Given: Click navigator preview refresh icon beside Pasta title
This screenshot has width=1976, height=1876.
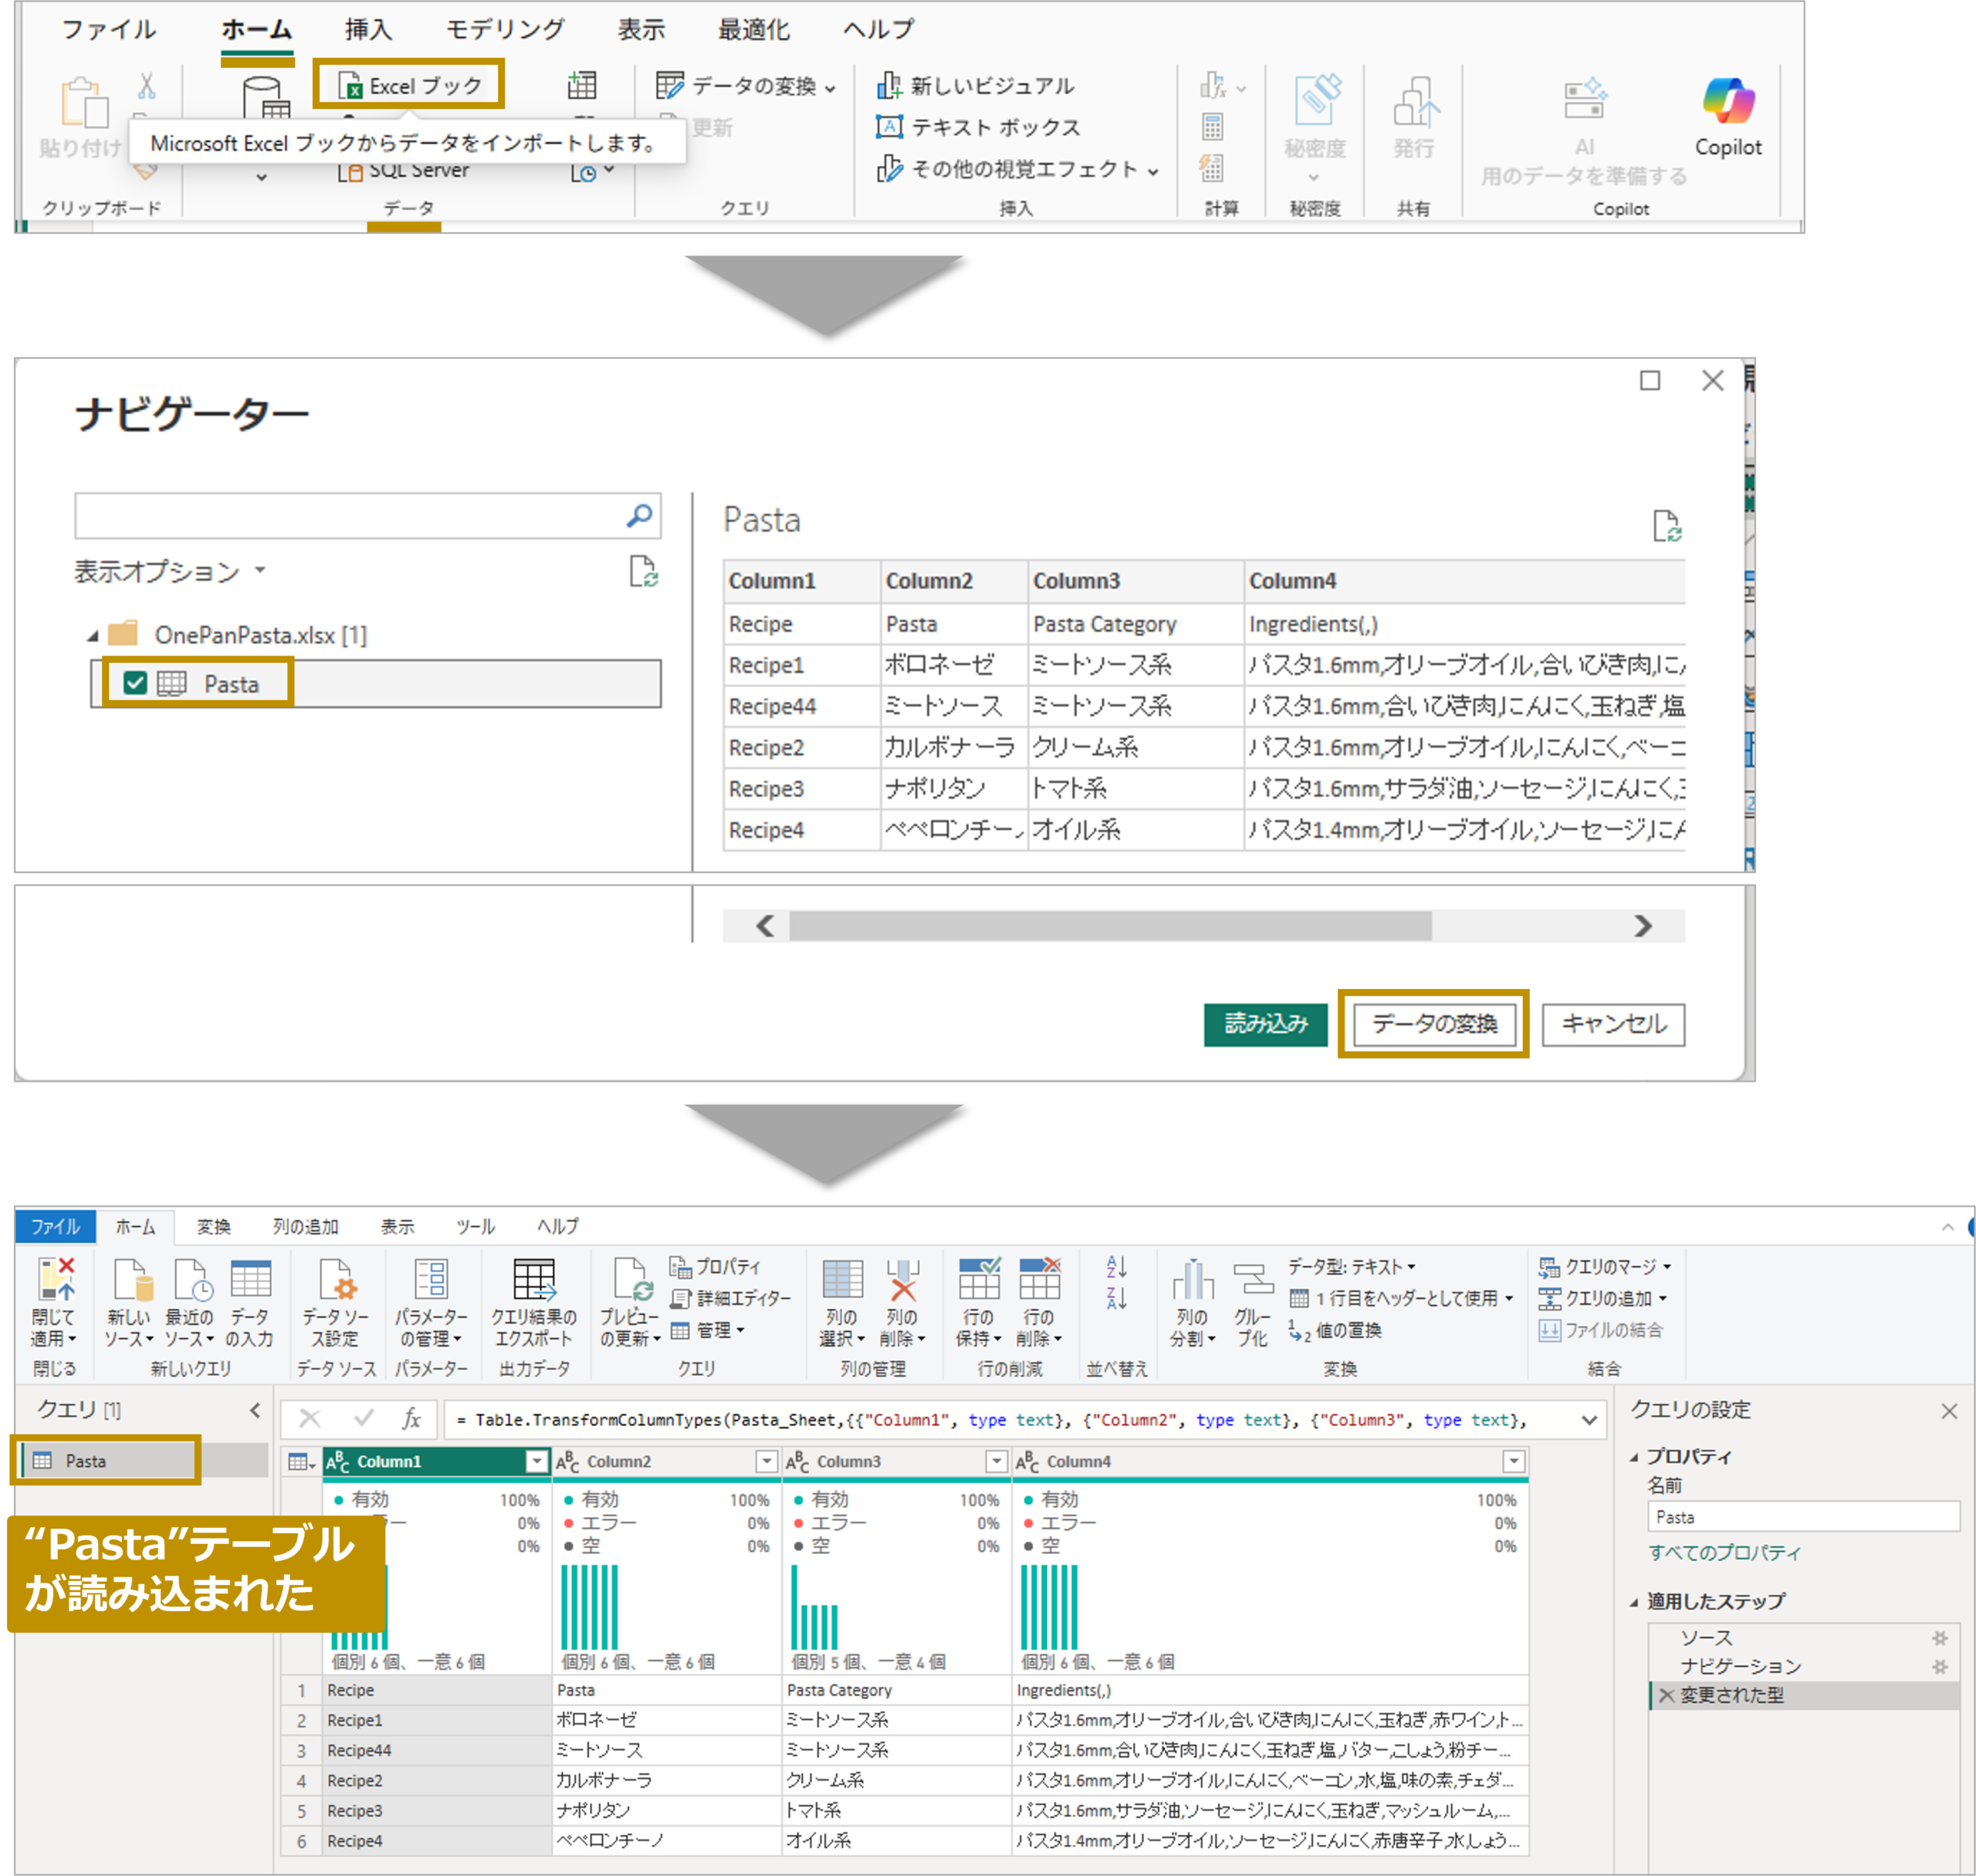Looking at the screenshot, I should (1666, 525).
